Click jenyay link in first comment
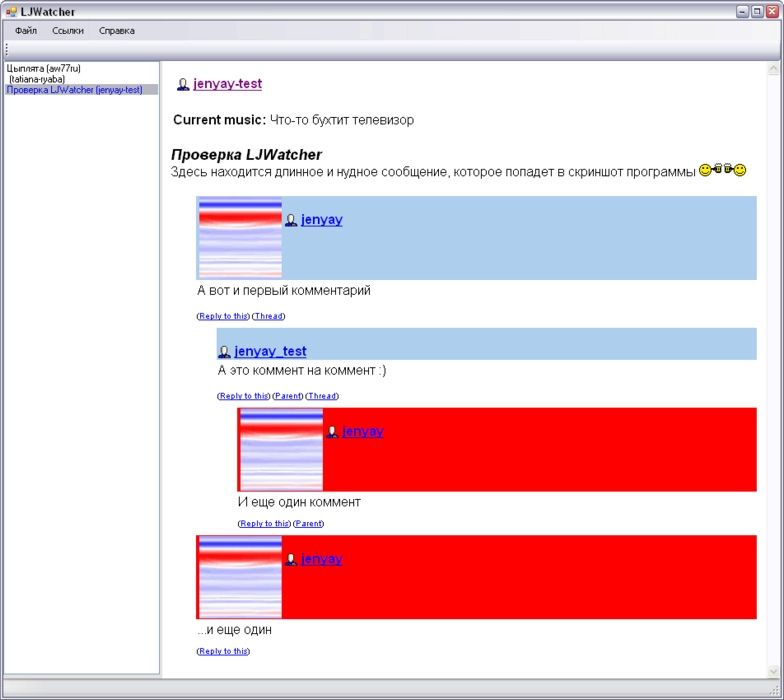 tap(322, 219)
